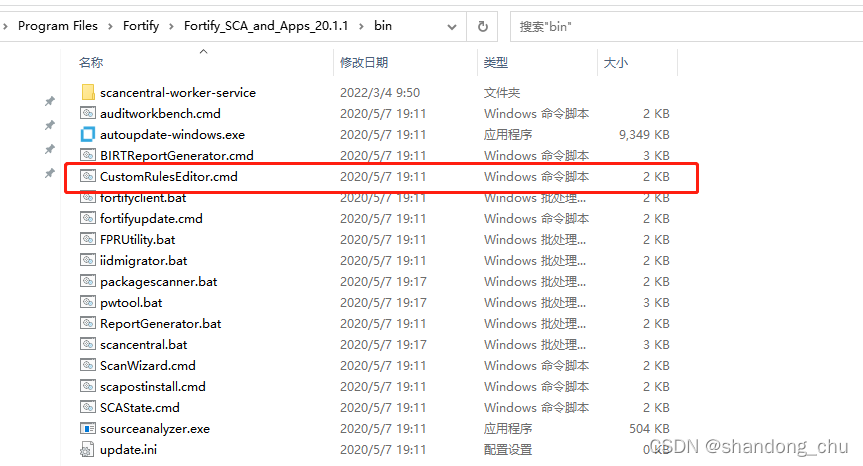Click the packagescanner.bat file icon

pyautogui.click(x=88, y=281)
